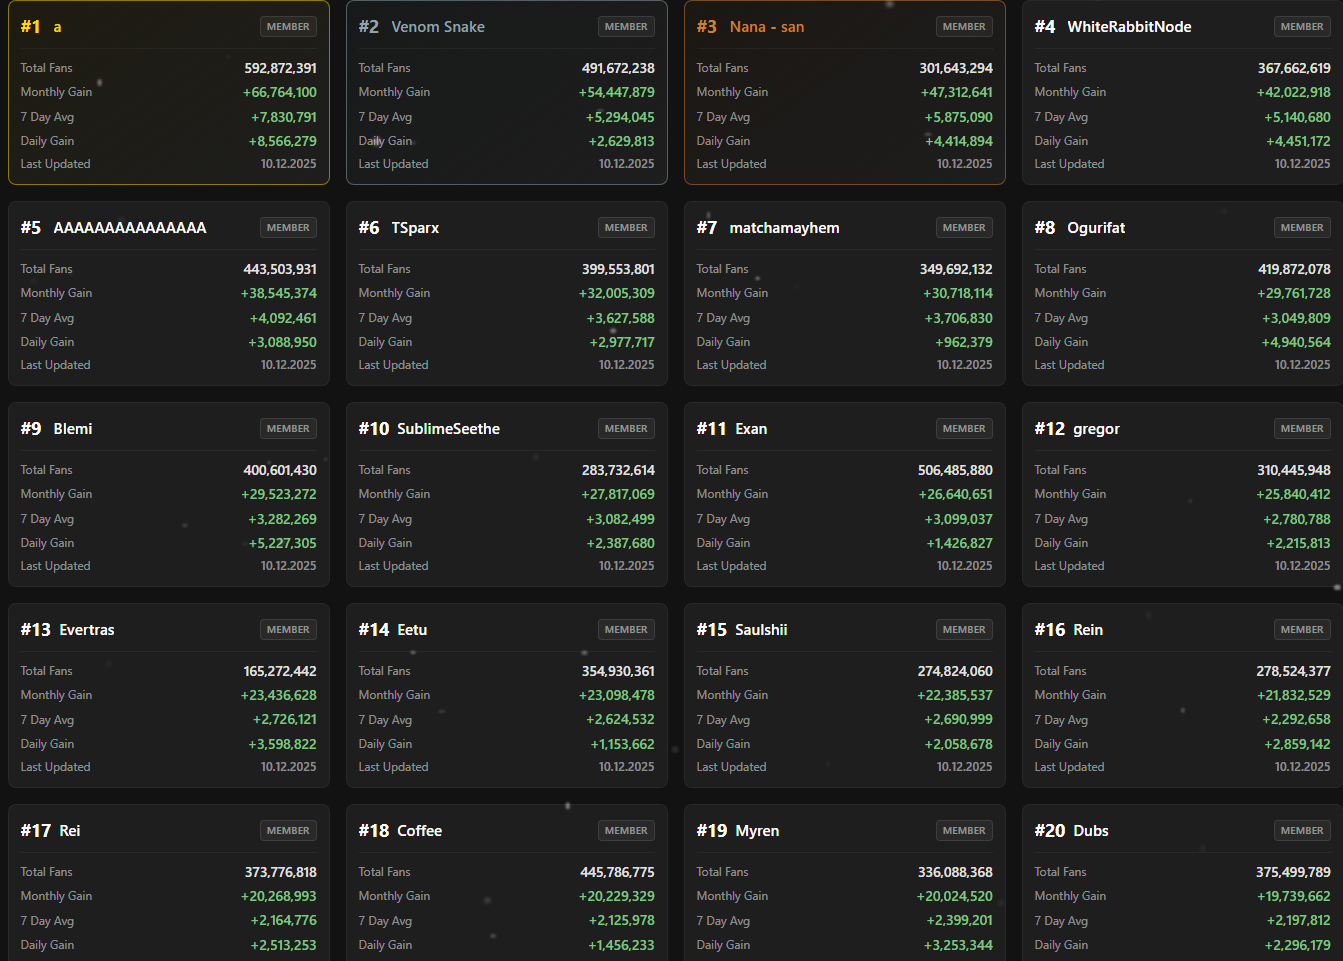This screenshot has height=961, width=1343.
Task: Select the monthly gain value "+32,005,309"
Action: 617,293
